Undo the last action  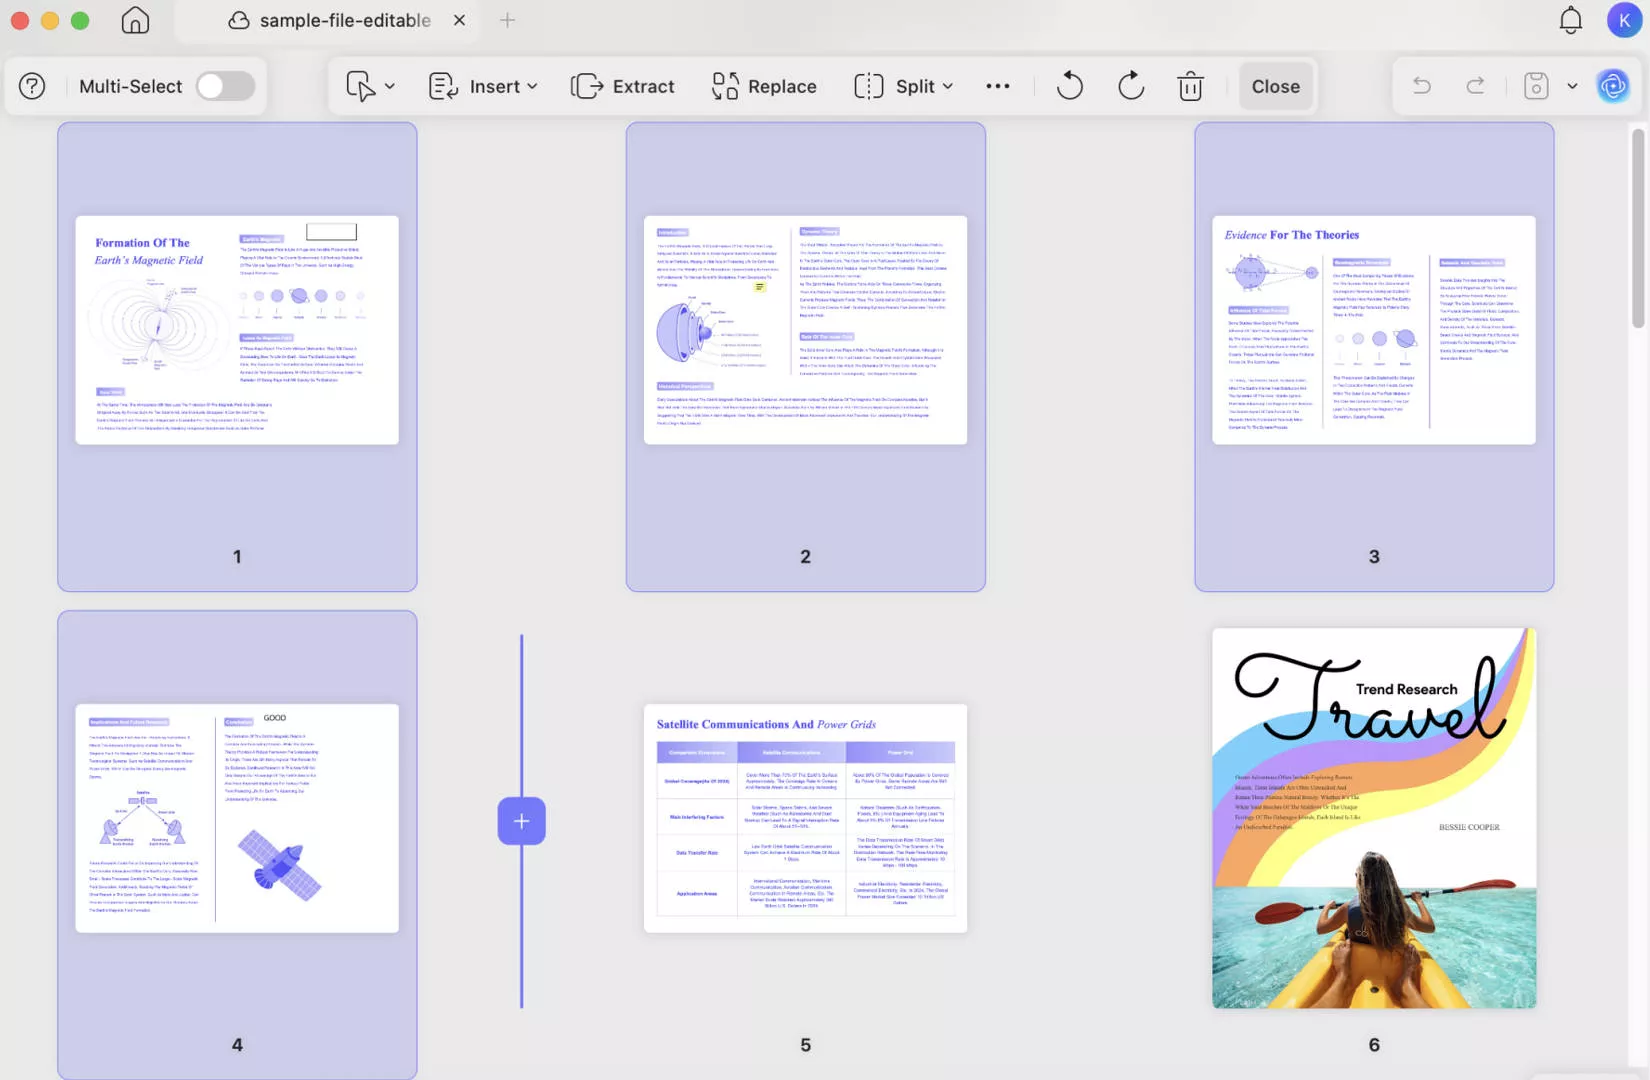point(1421,86)
